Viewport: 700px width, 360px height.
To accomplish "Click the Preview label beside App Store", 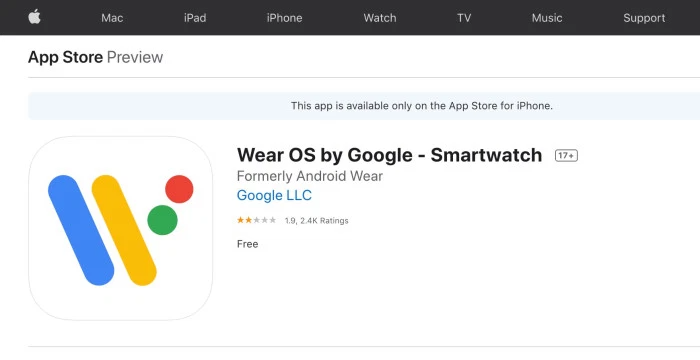I will coord(135,57).
